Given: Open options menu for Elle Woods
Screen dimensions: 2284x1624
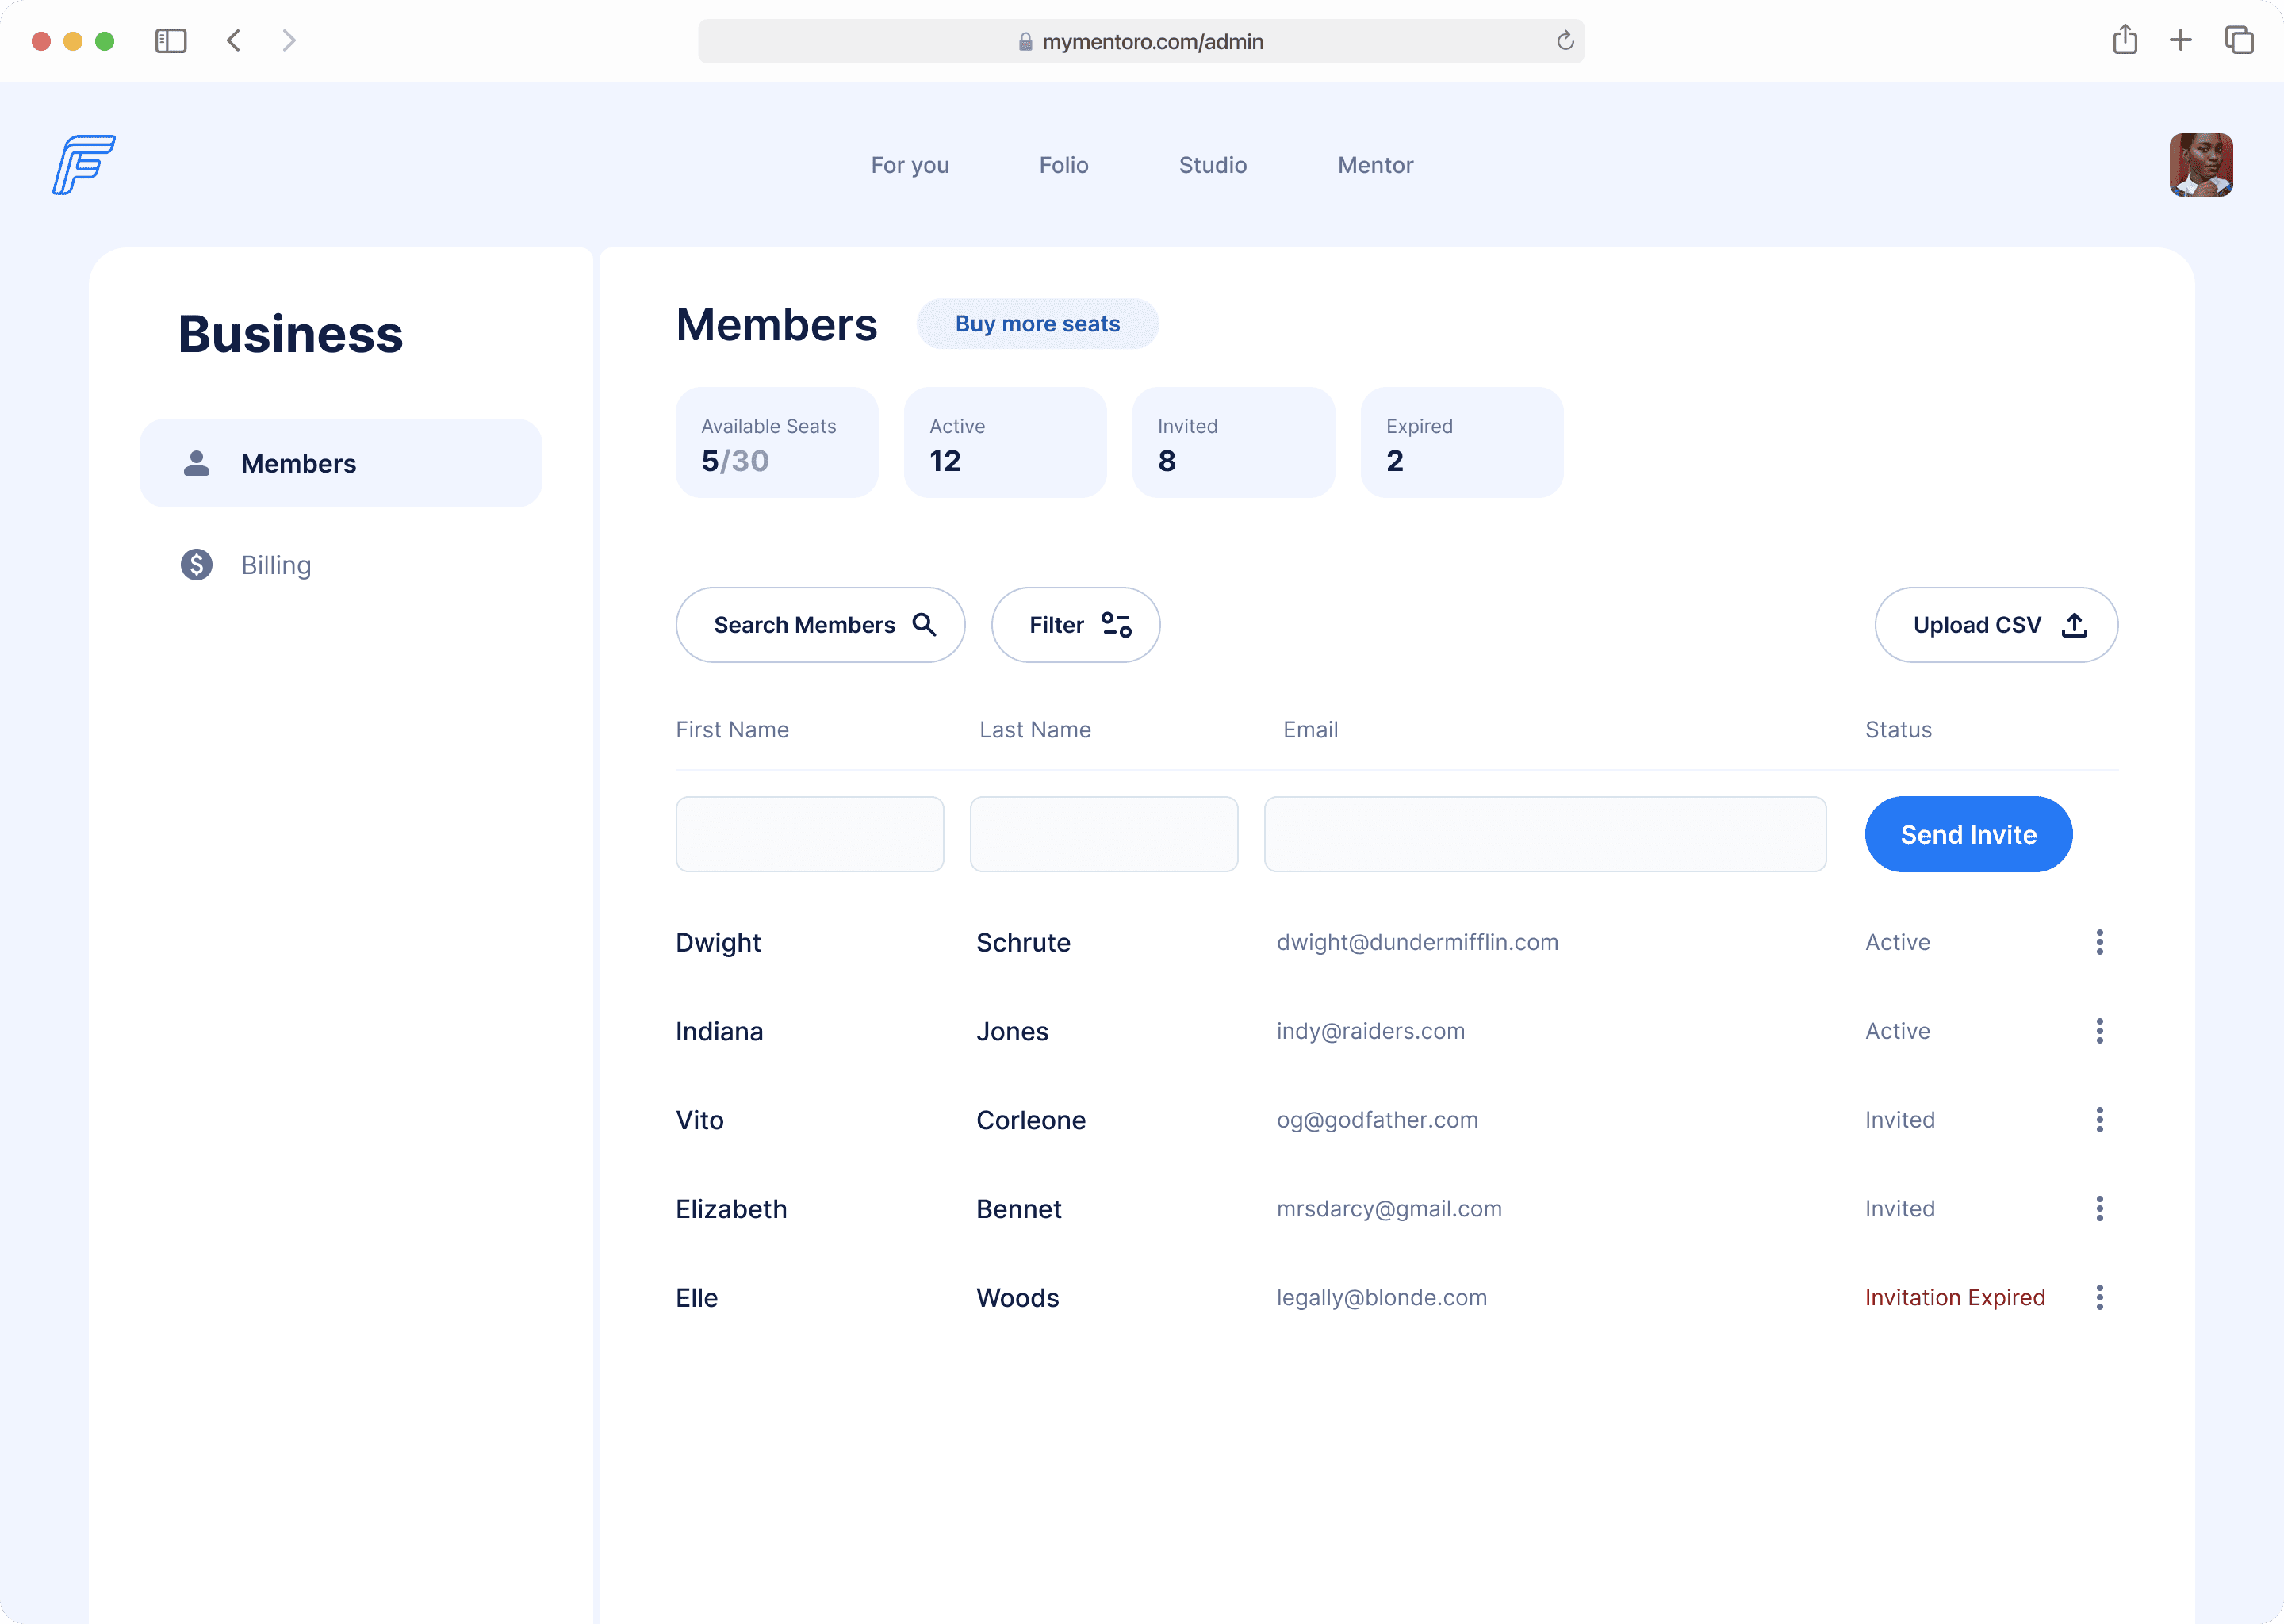Looking at the screenshot, I should (2099, 1297).
